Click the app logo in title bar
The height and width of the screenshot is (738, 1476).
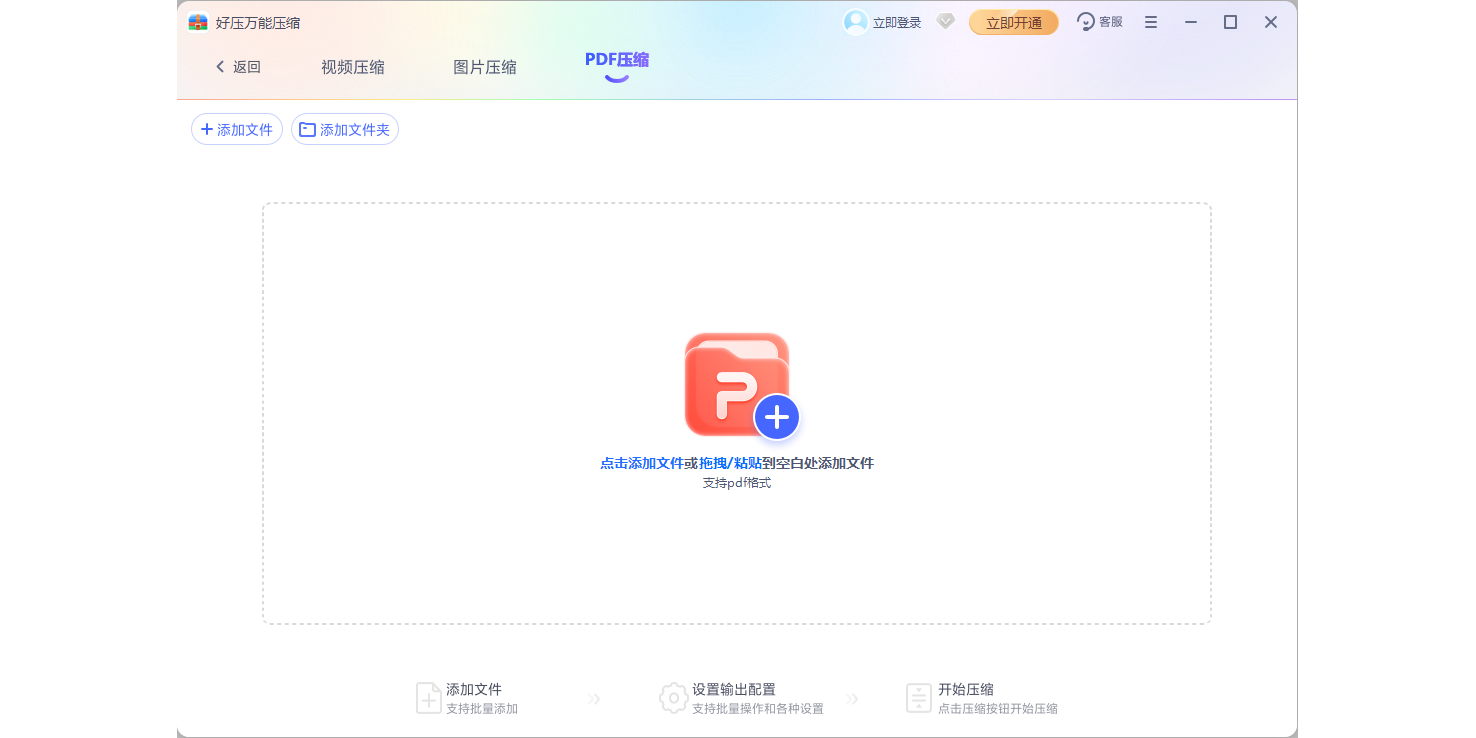click(x=198, y=22)
